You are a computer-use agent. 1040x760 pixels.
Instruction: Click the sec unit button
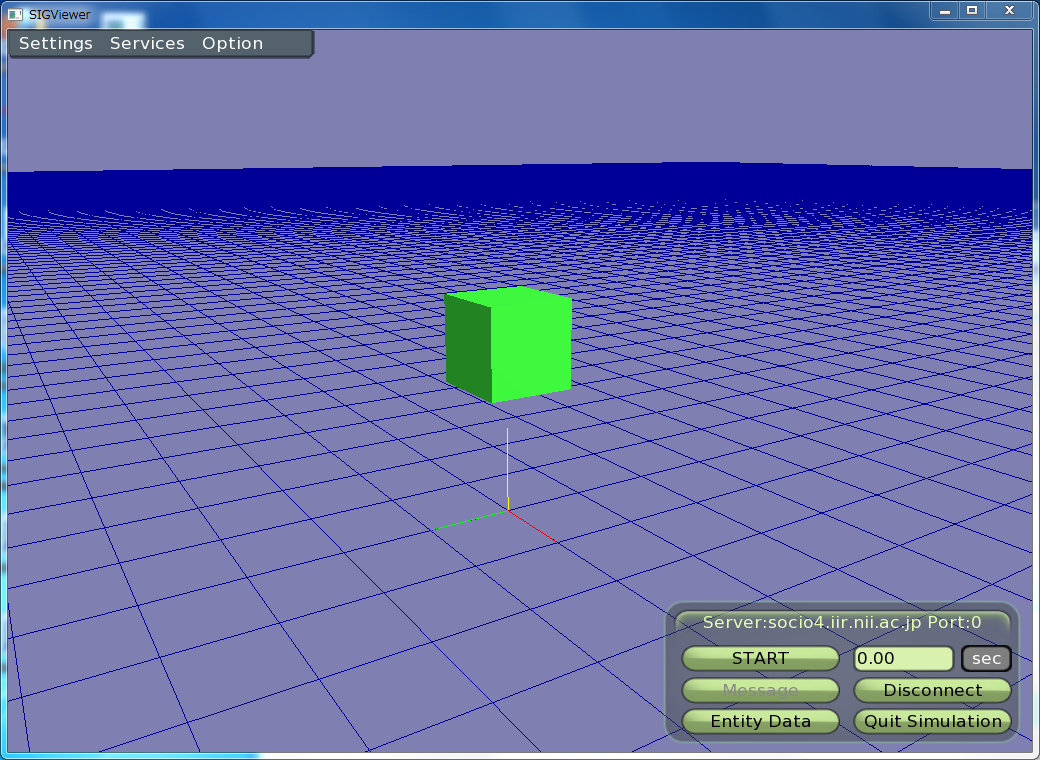pos(986,659)
